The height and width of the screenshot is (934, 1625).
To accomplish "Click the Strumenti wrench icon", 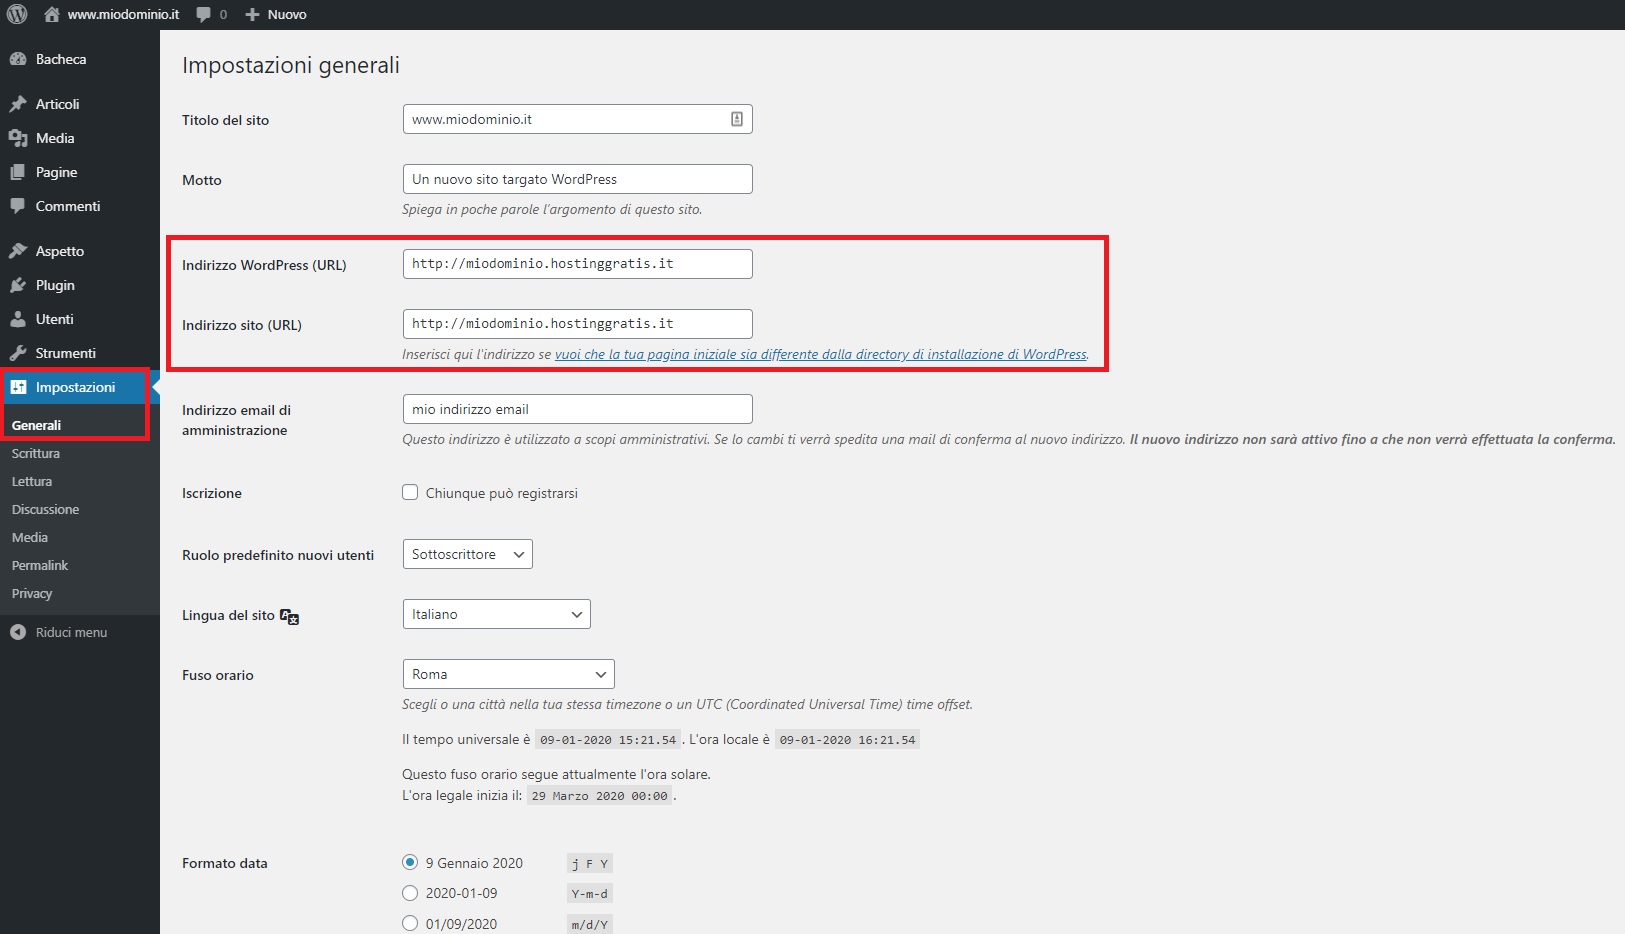I will pos(18,353).
